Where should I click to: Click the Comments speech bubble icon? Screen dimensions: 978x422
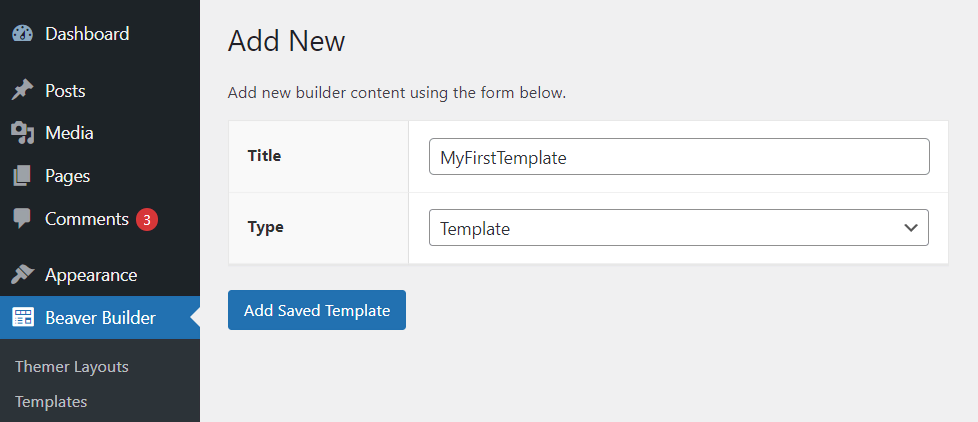(22, 218)
